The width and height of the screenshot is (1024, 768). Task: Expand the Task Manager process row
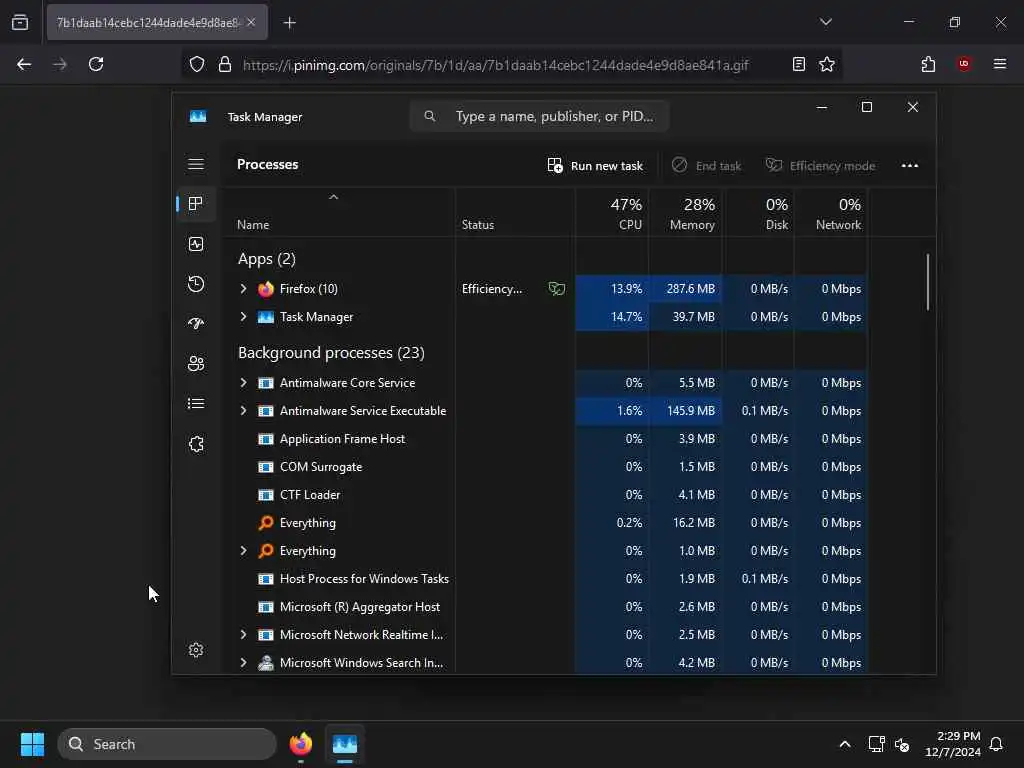tap(244, 317)
